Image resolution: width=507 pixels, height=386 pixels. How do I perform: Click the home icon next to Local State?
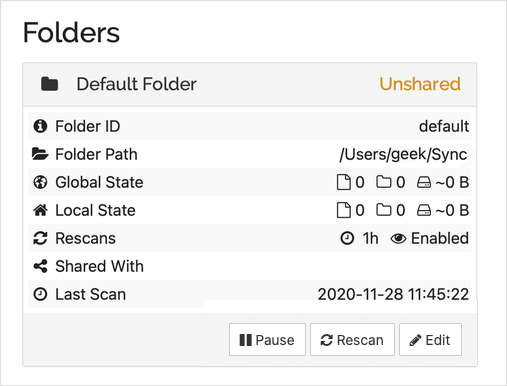(40, 210)
